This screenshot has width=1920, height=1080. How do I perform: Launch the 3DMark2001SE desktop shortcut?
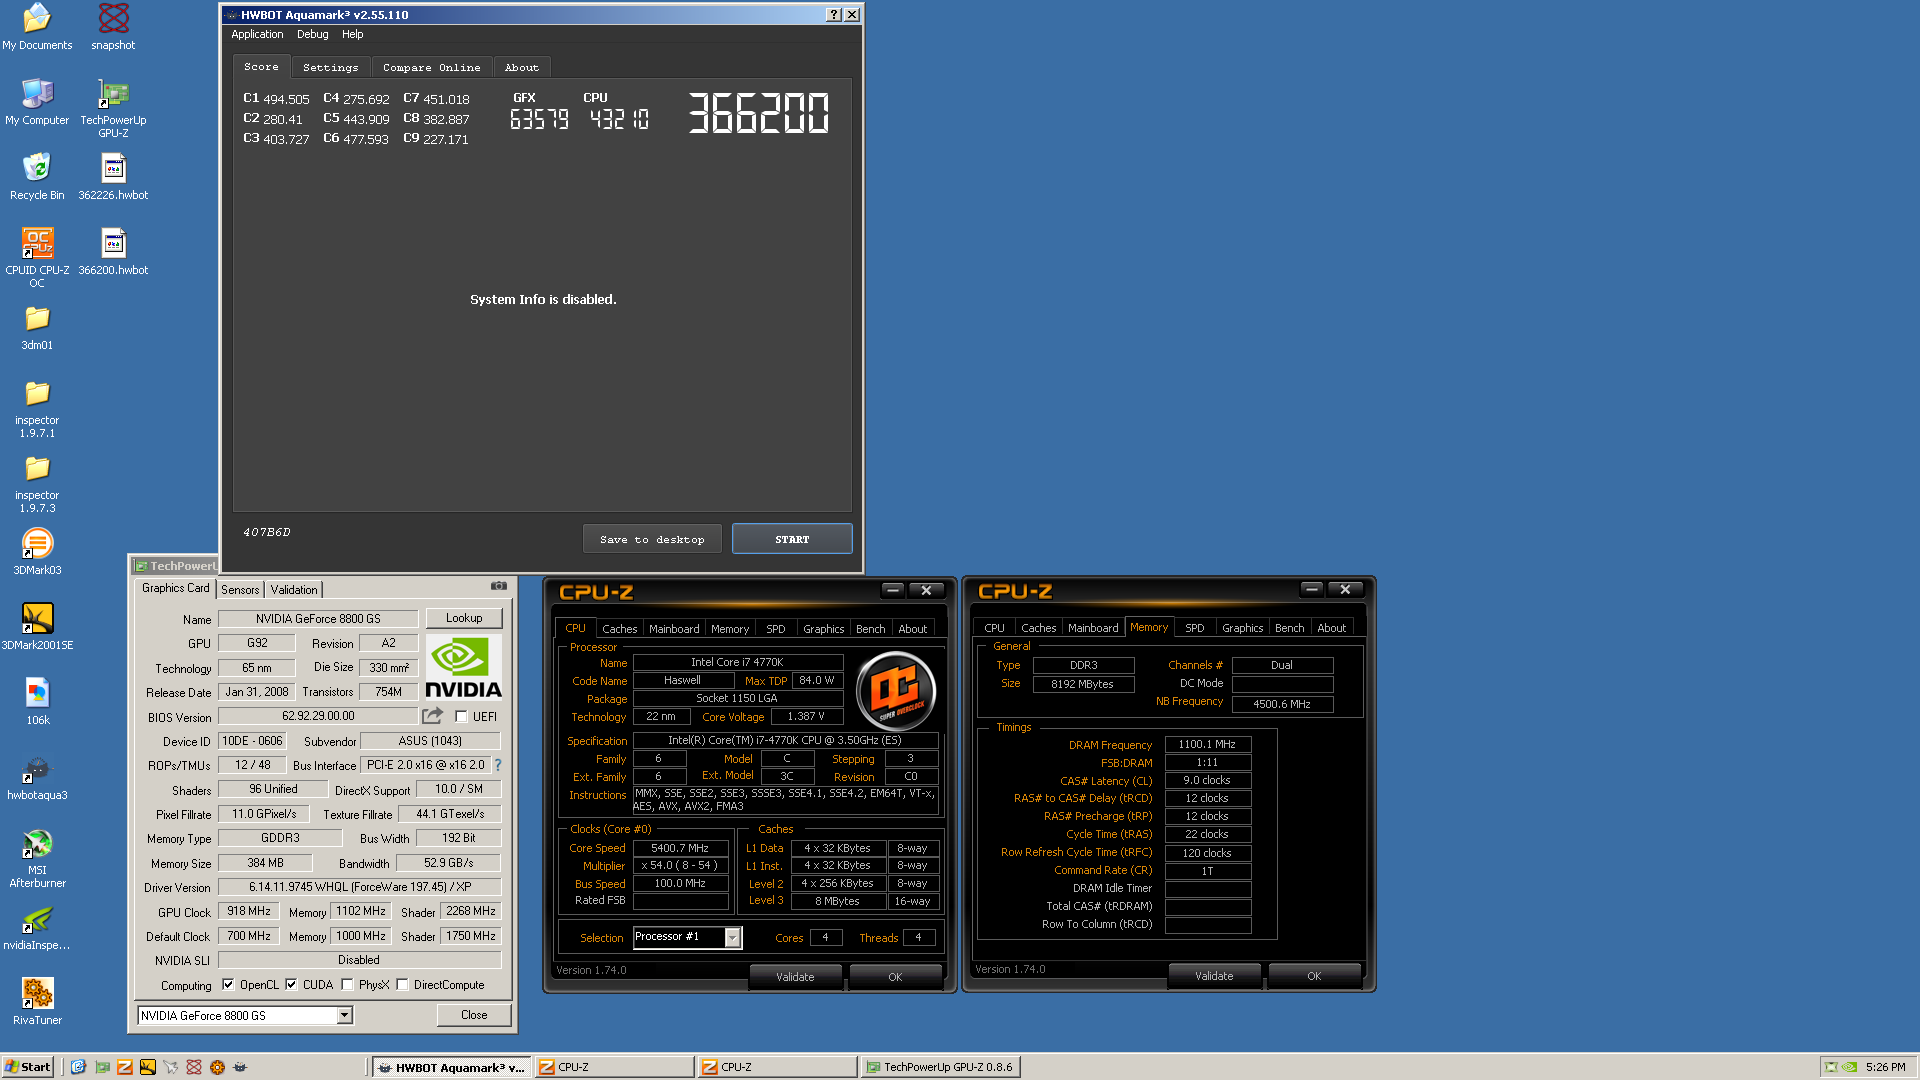[x=37, y=618]
